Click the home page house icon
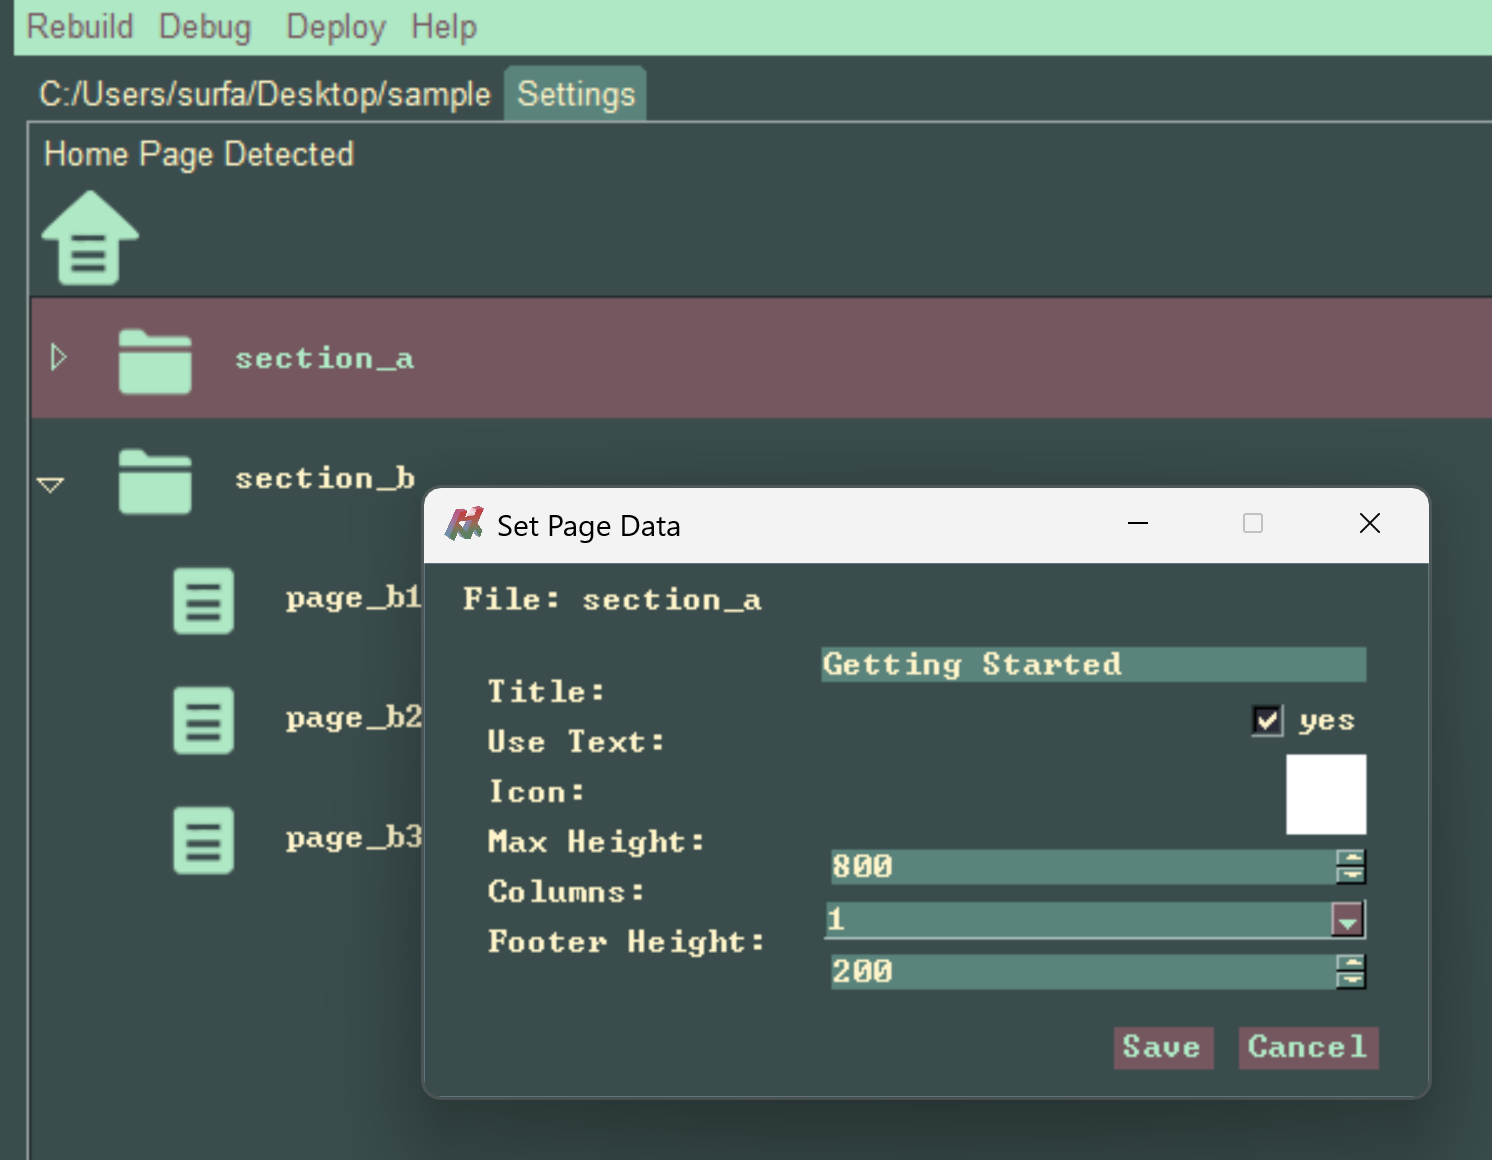This screenshot has width=1492, height=1160. 89,239
